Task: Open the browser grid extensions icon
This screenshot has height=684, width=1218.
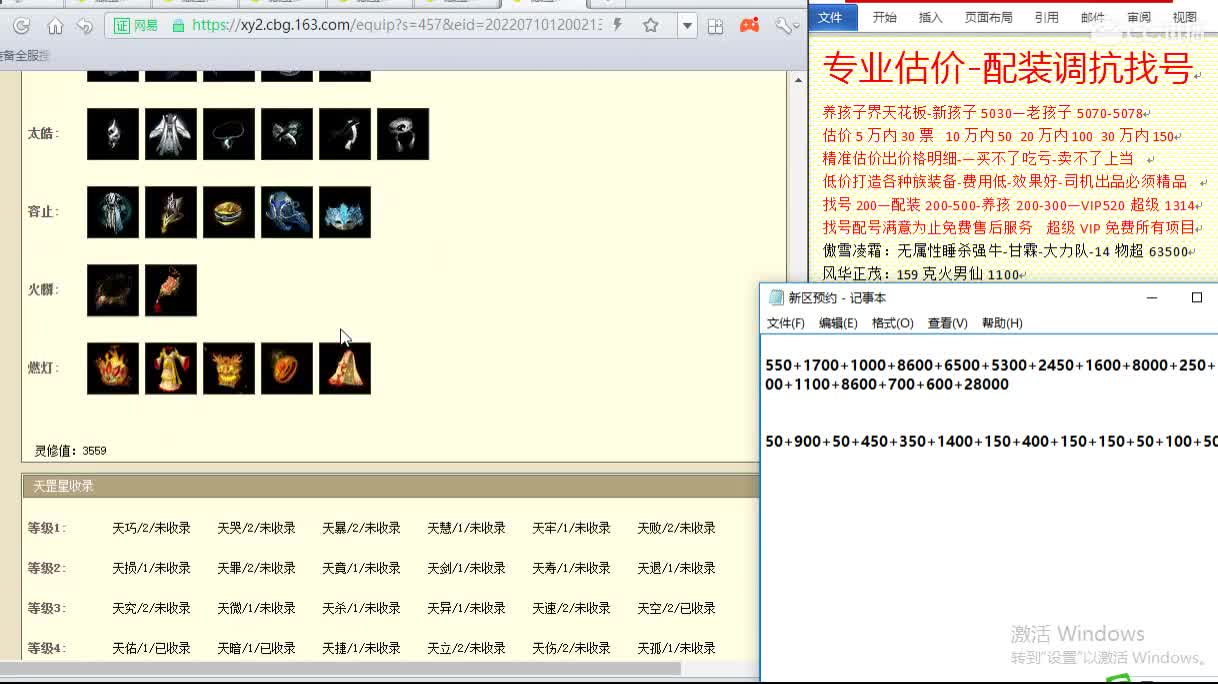Action: tap(715, 26)
